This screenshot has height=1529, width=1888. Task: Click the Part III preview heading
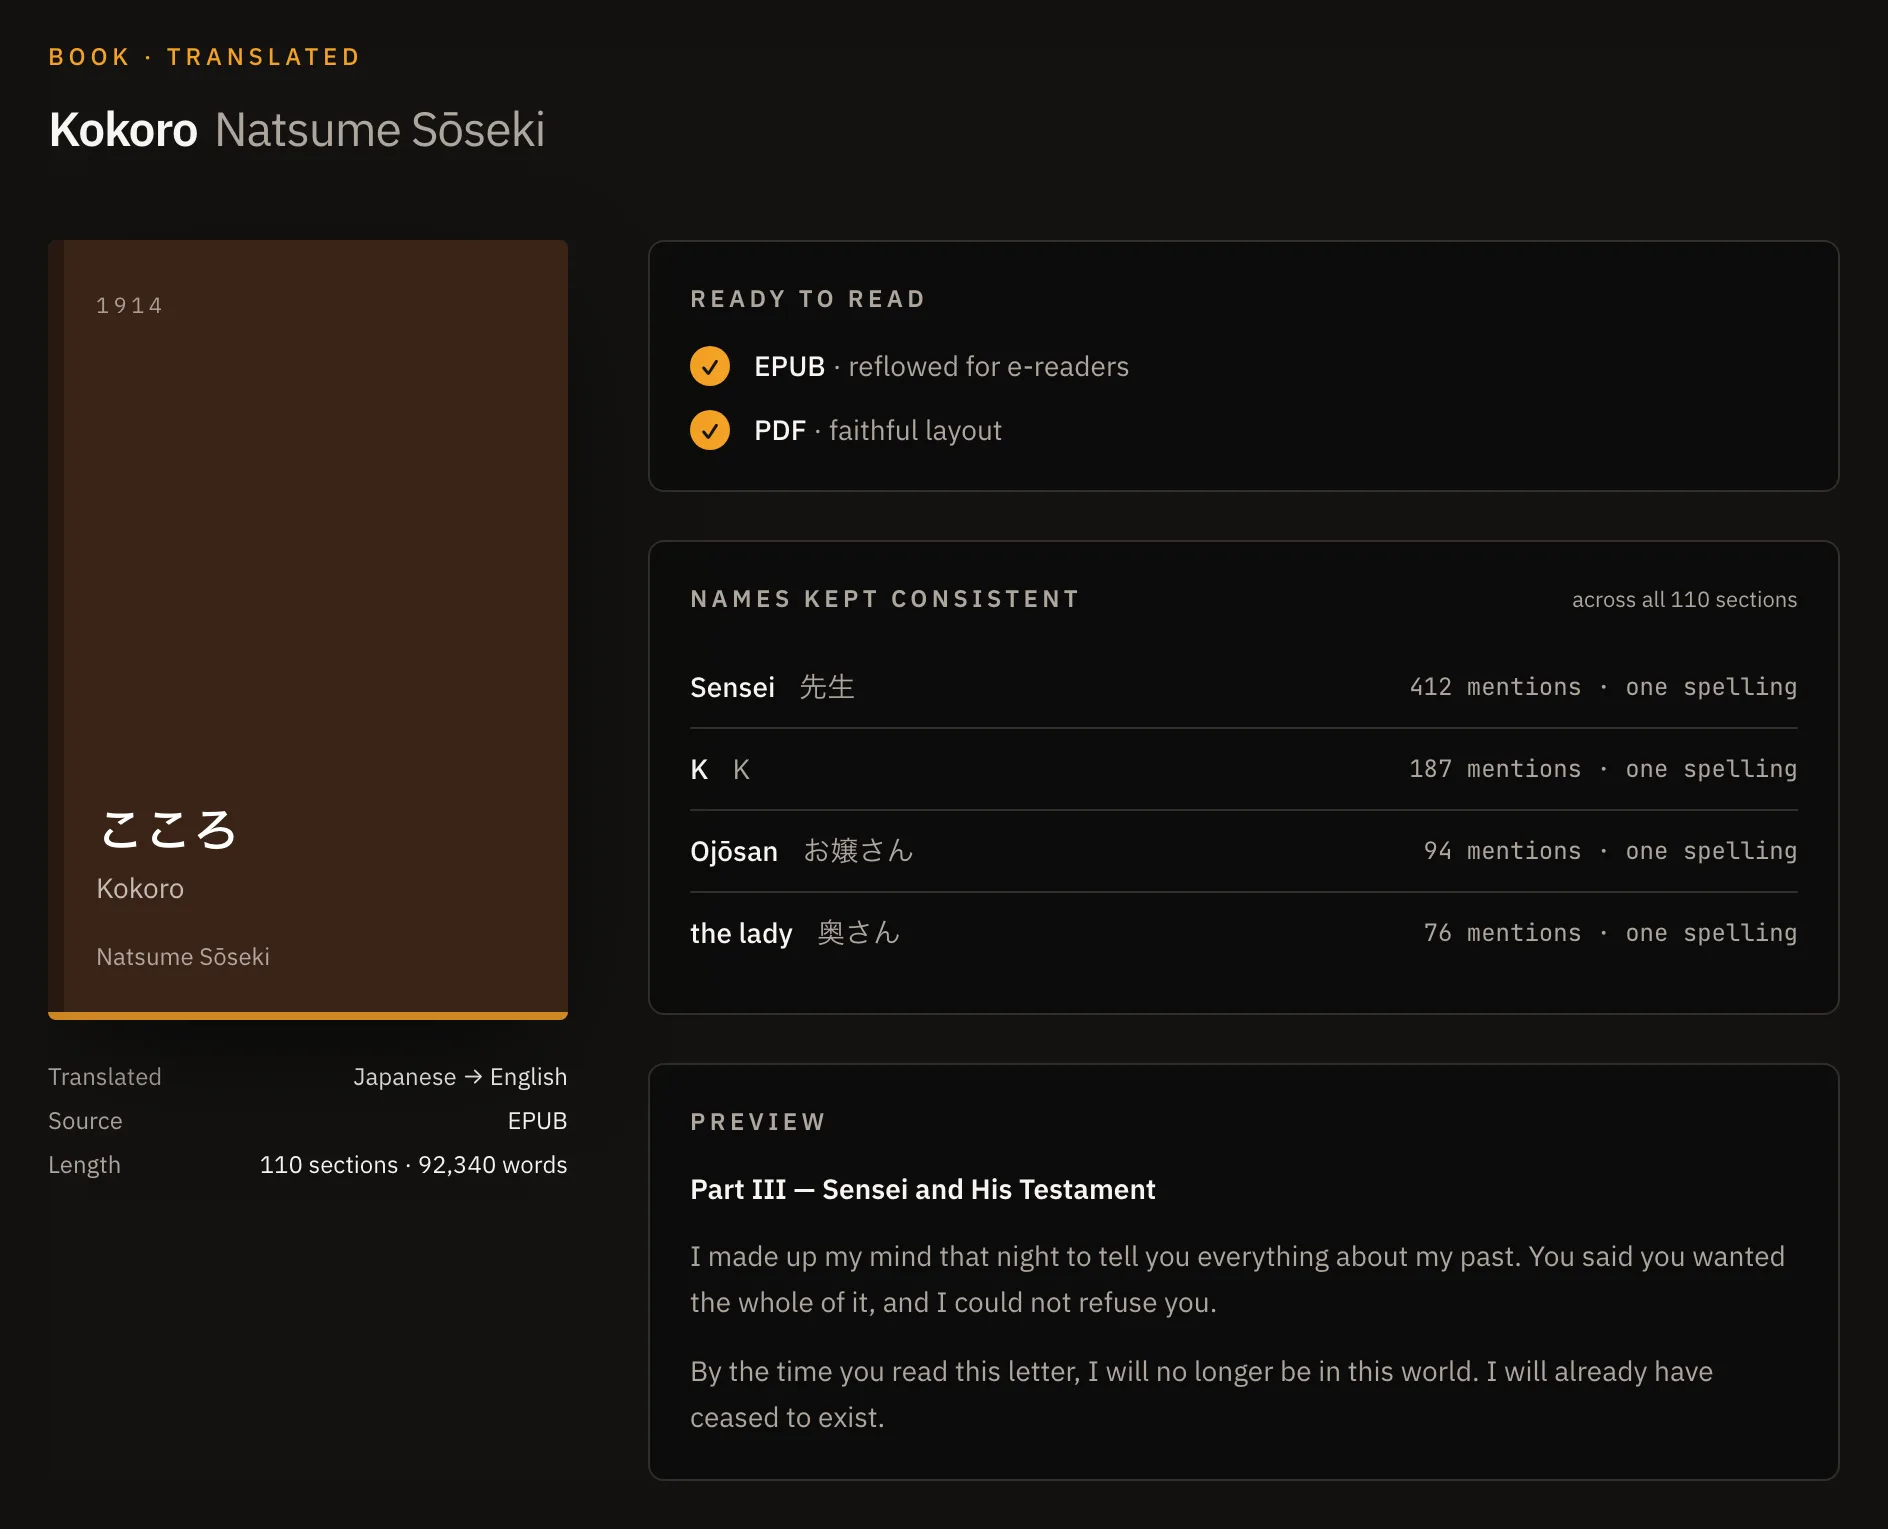click(x=922, y=1189)
